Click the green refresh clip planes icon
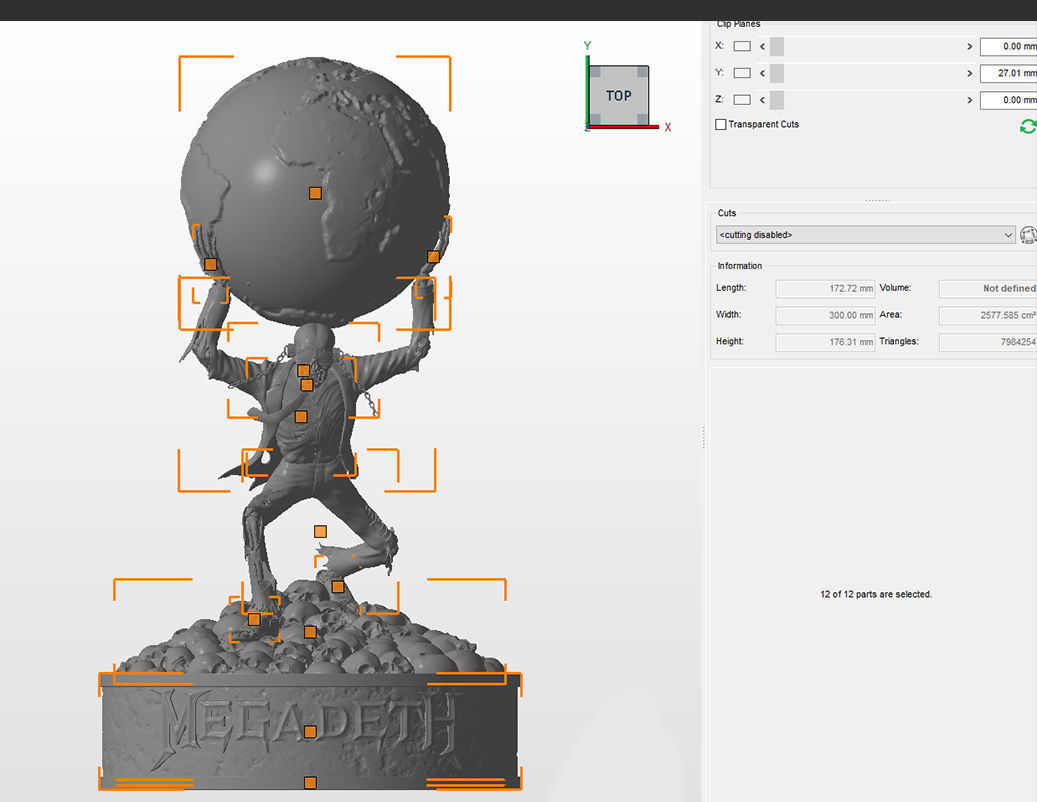The image size is (1037, 802). tap(1028, 125)
